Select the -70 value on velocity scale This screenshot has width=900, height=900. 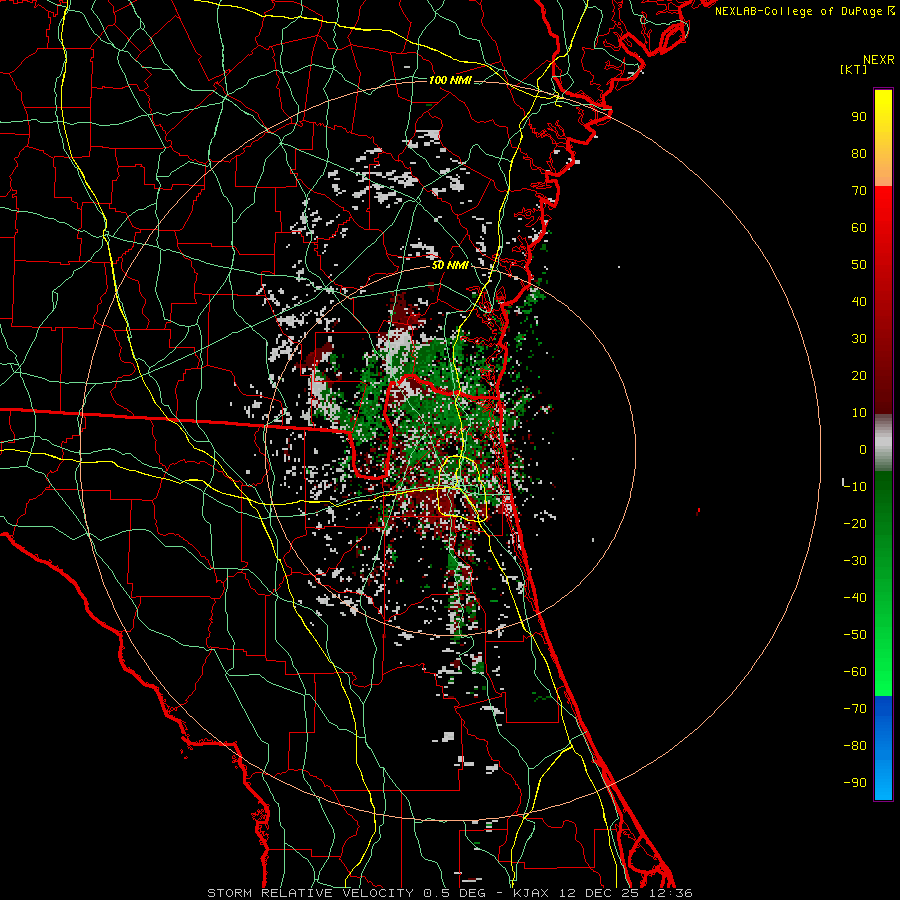(855, 708)
